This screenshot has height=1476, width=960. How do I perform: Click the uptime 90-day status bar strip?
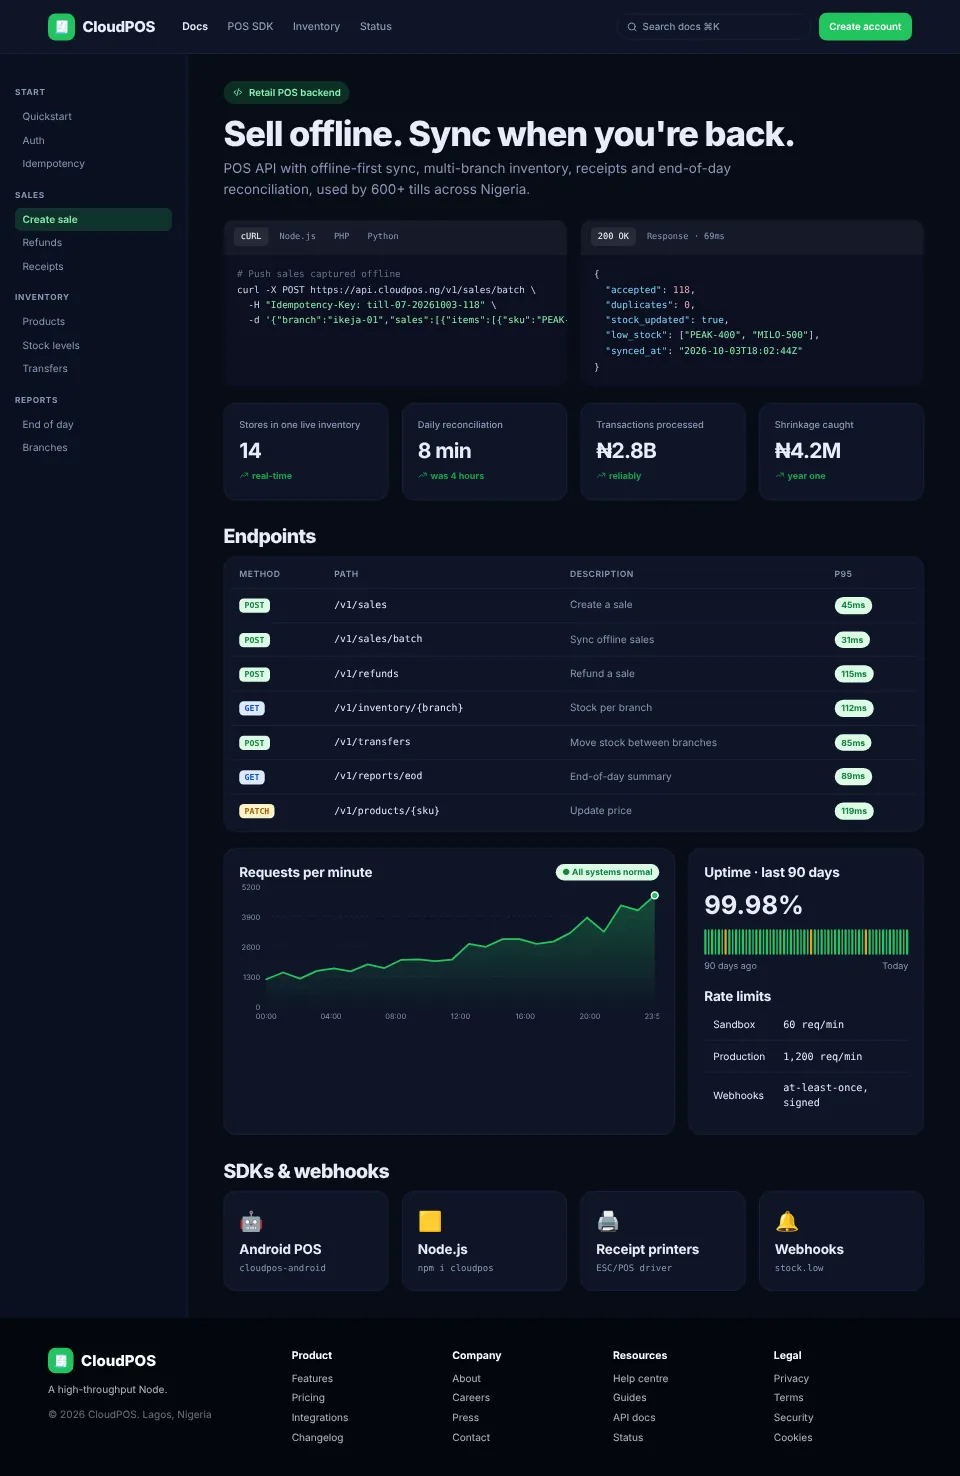(806, 942)
